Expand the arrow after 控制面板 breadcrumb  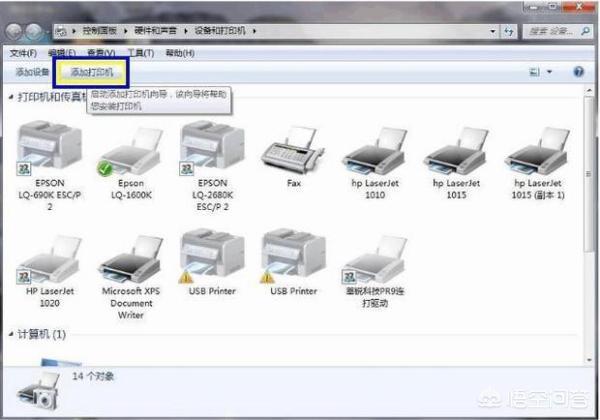[x=126, y=31]
